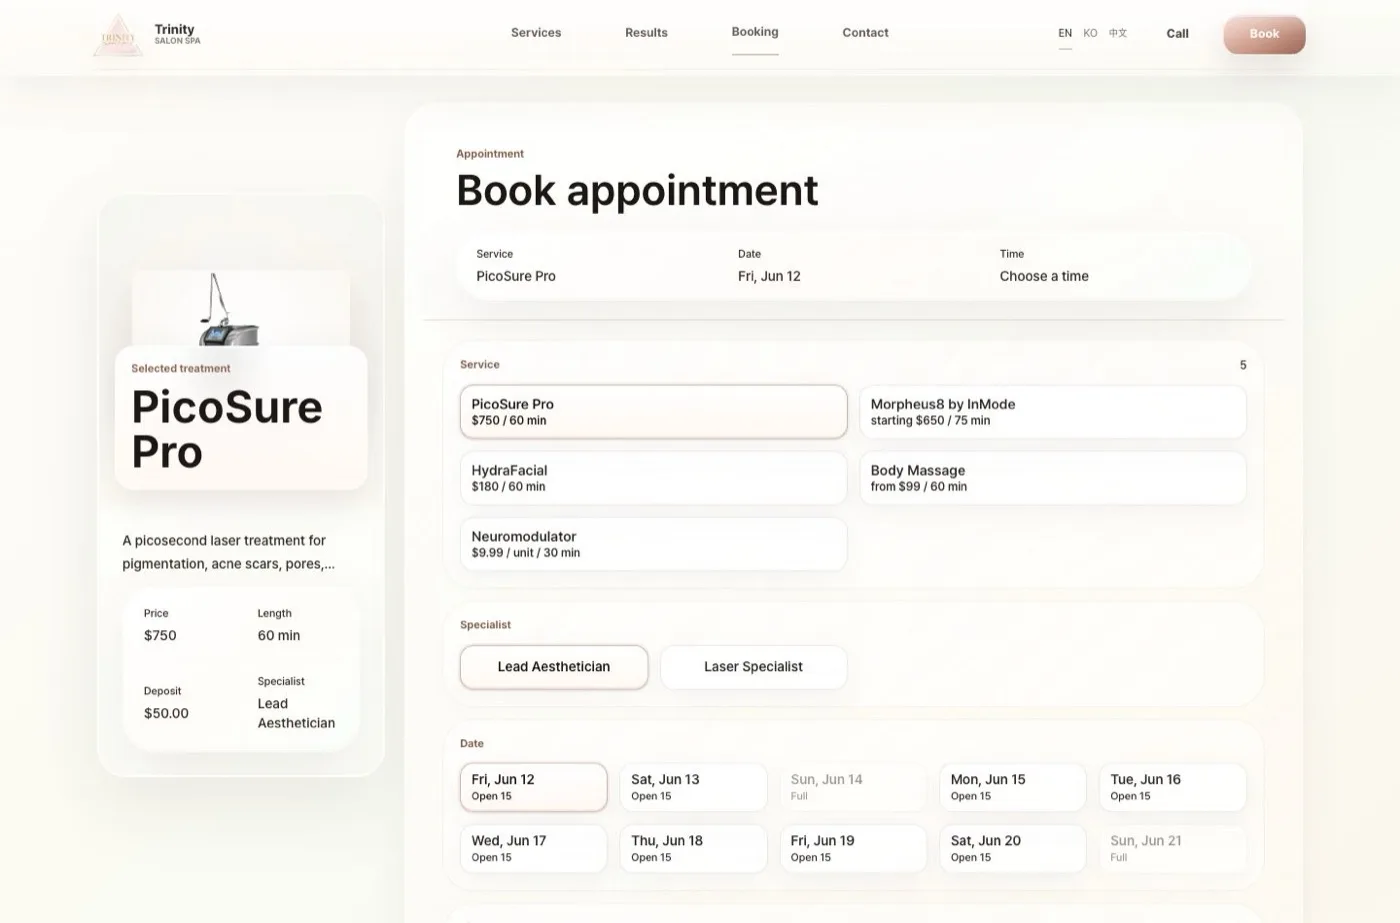This screenshot has width=1400, height=923.
Task: Switch language to KO
Action: coord(1090,33)
